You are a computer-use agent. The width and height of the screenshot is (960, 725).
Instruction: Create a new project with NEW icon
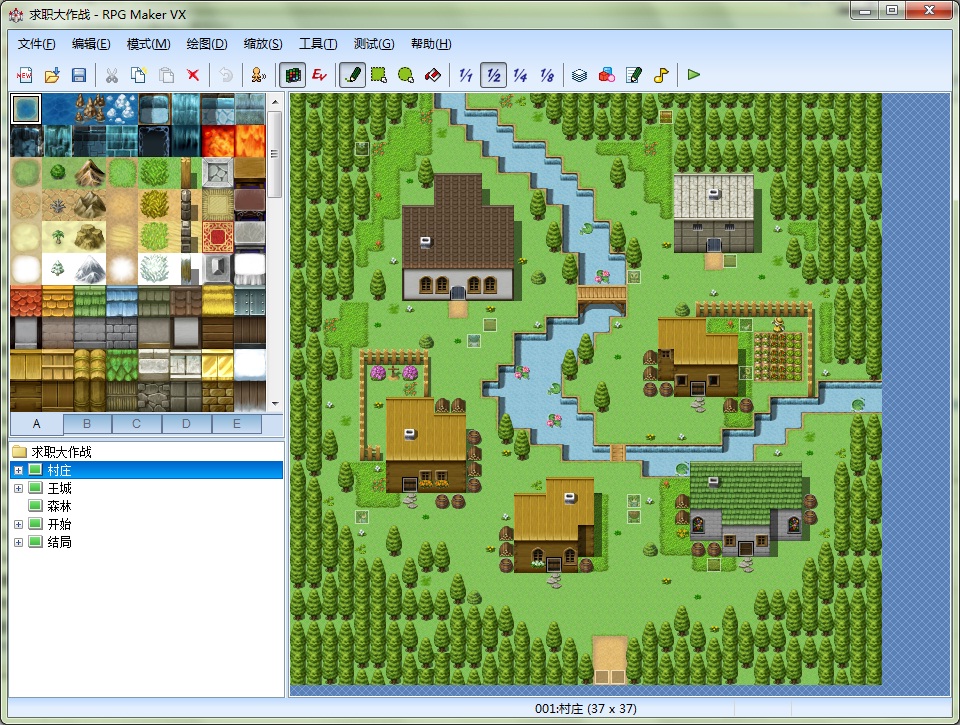(24, 75)
